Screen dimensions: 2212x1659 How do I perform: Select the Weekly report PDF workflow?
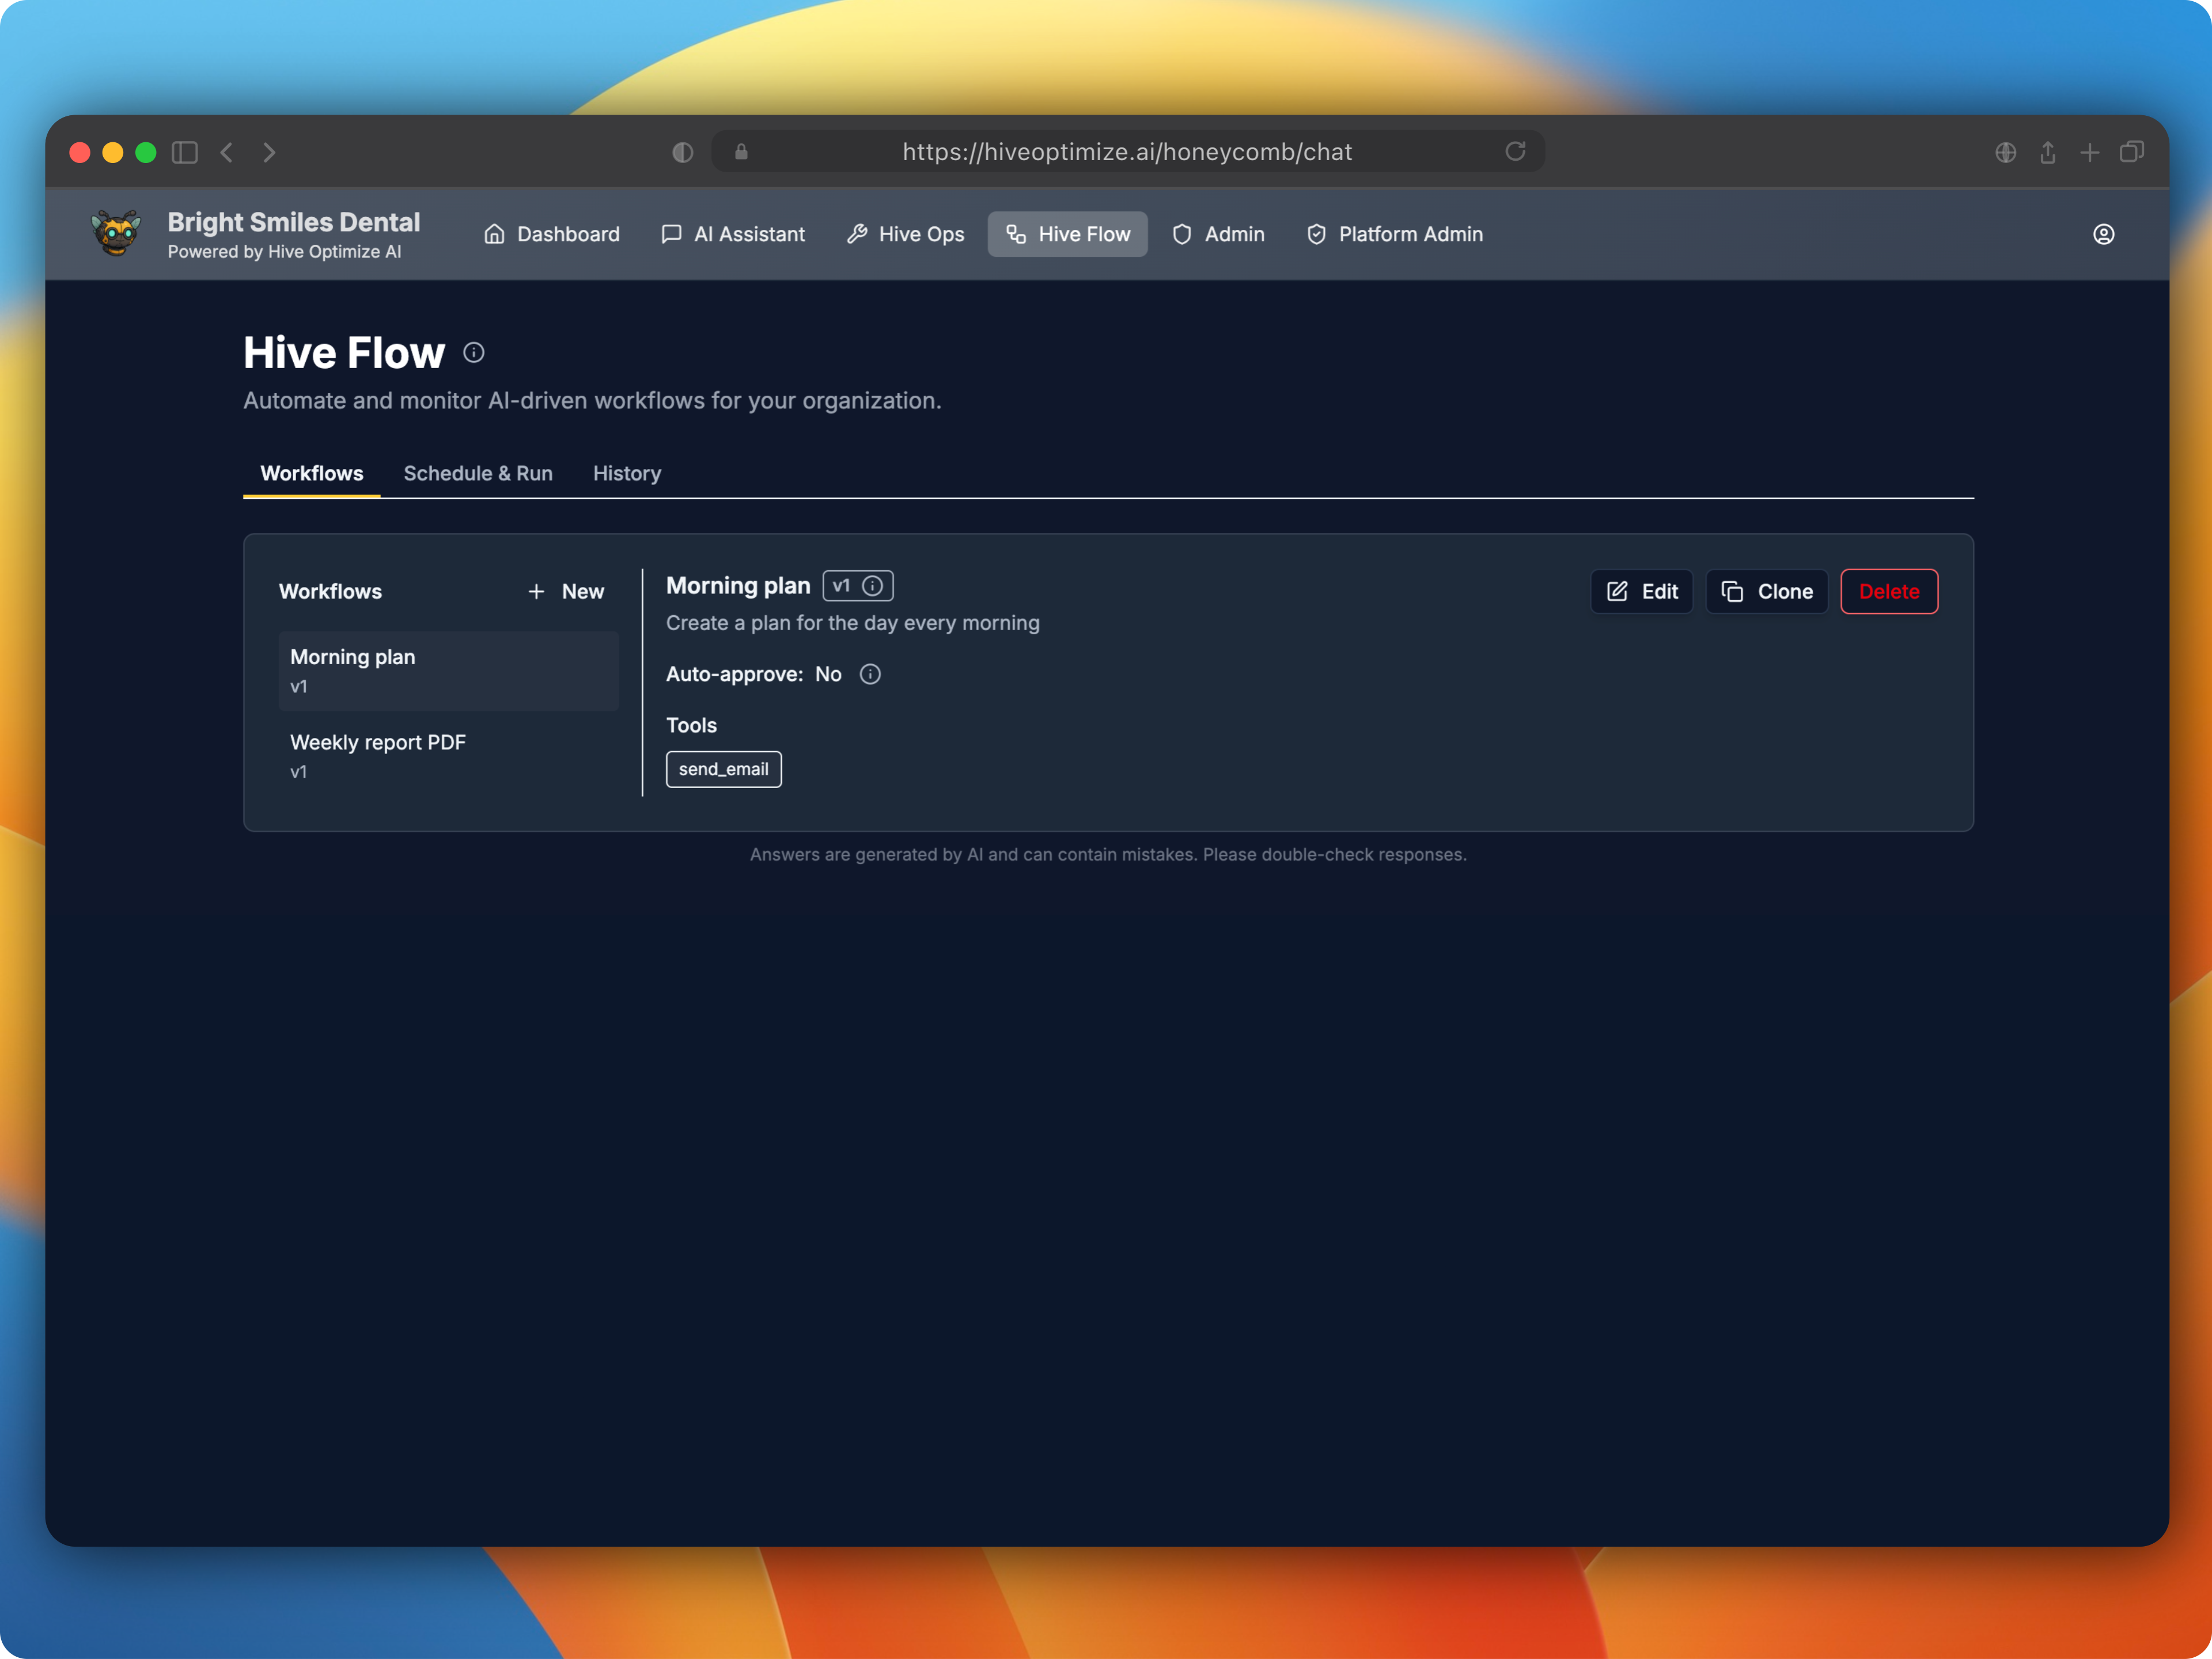(448, 756)
